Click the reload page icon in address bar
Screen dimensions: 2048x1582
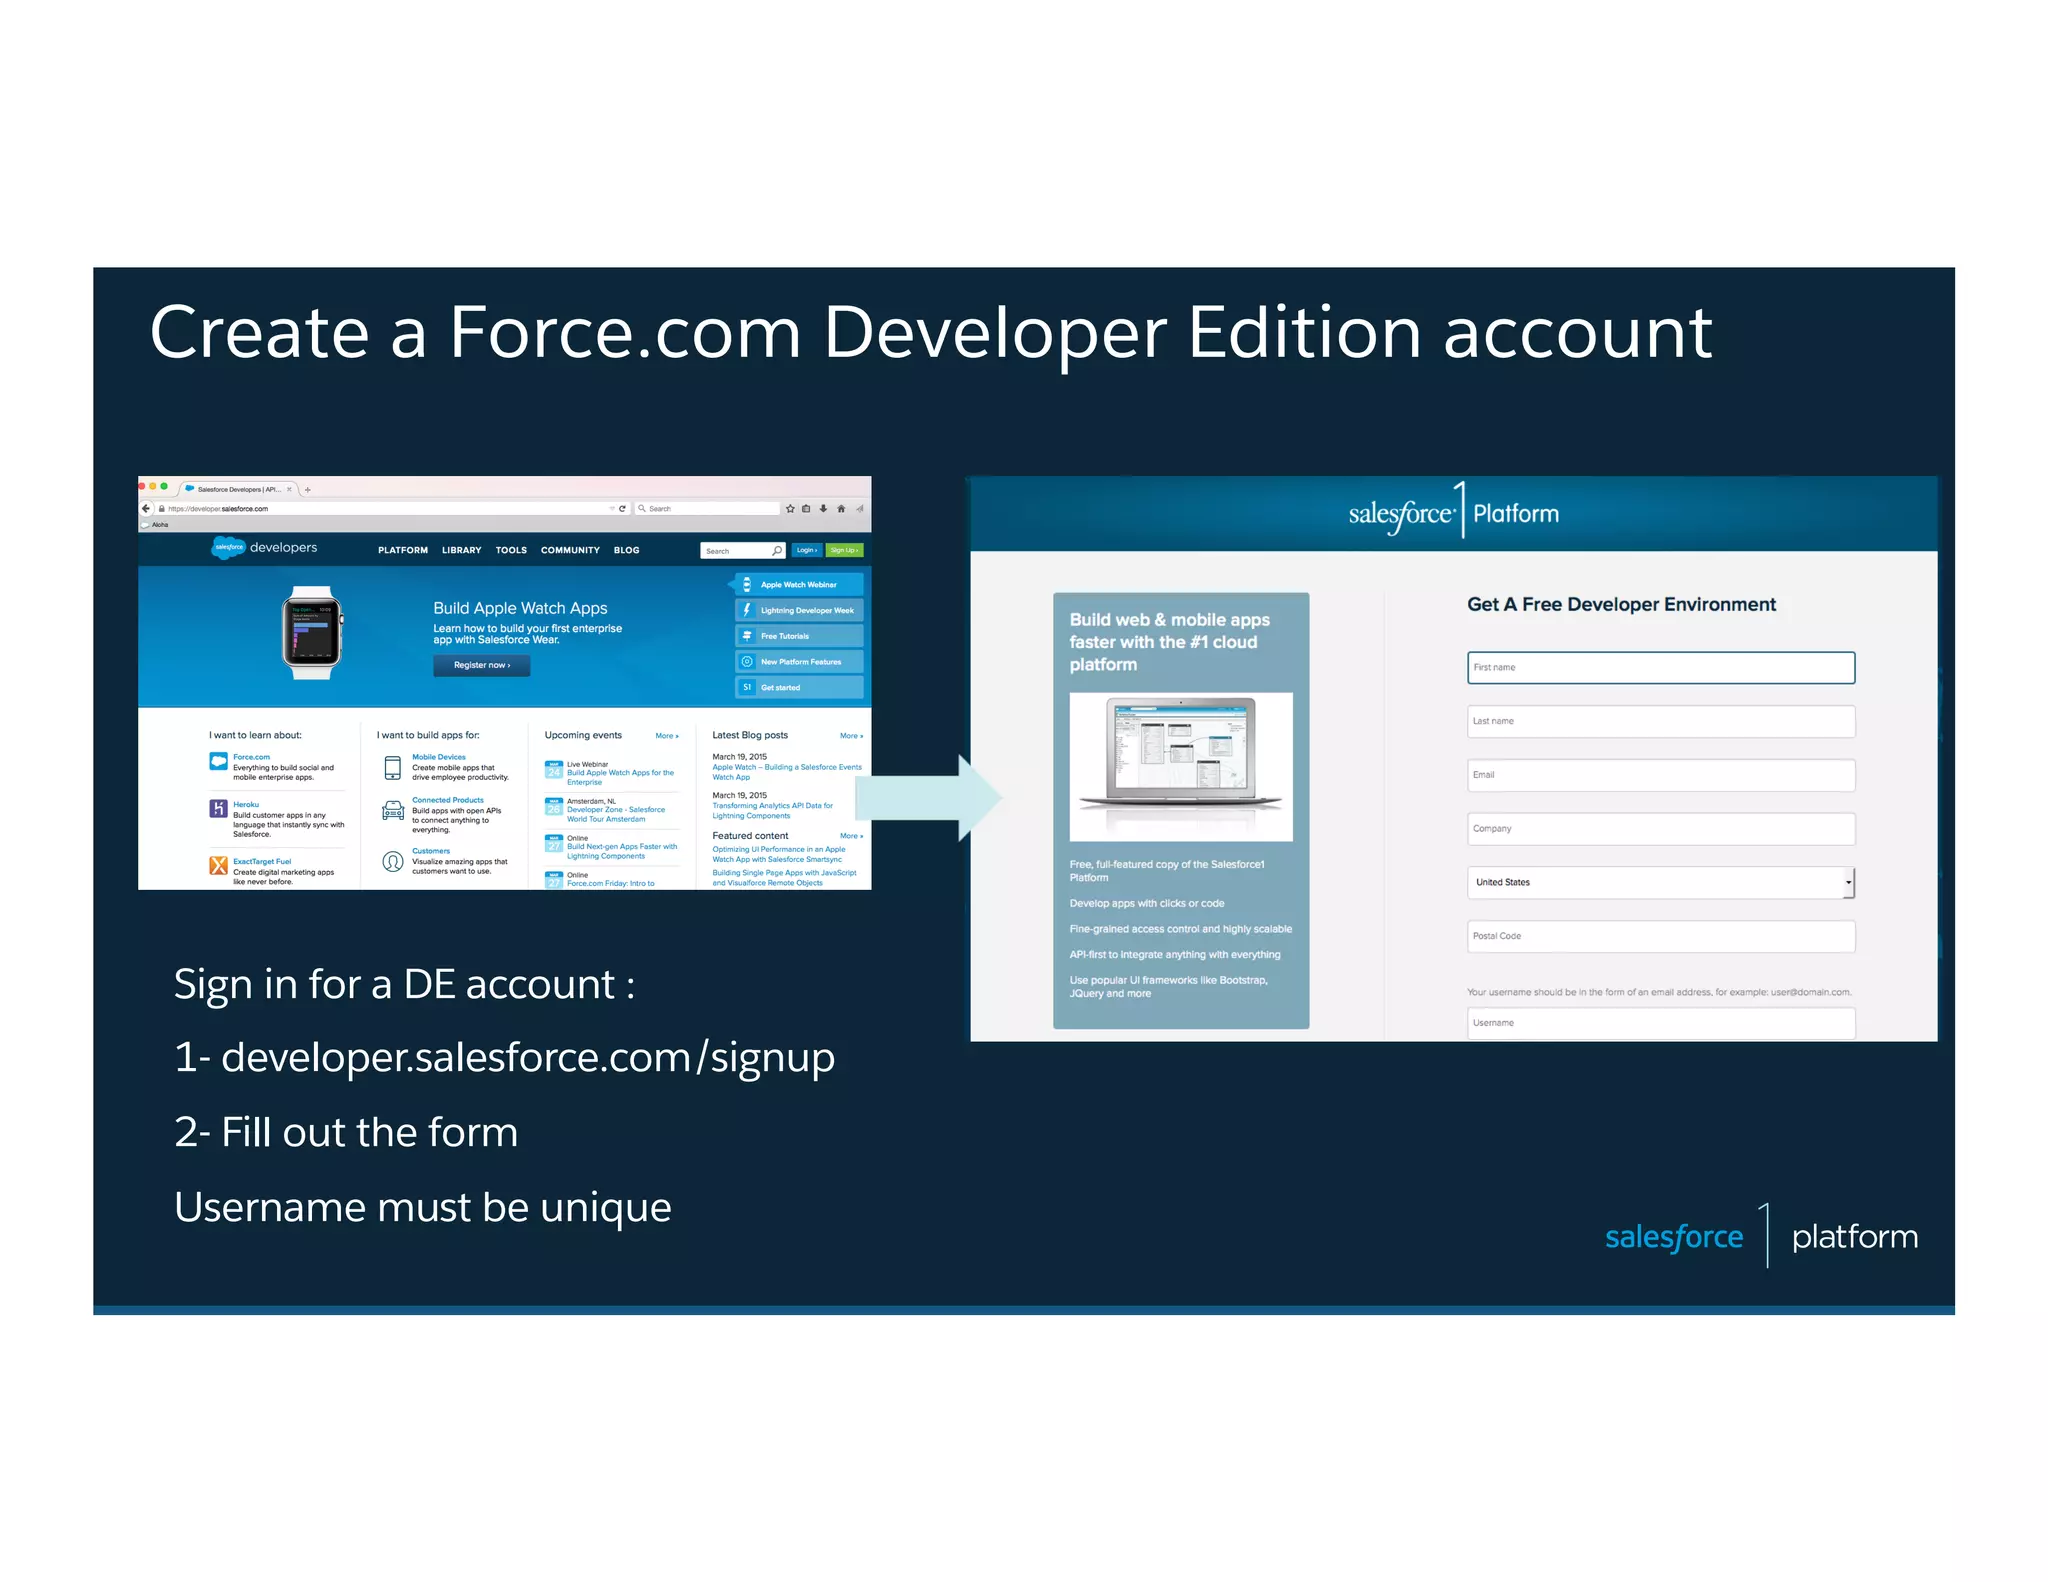click(622, 508)
